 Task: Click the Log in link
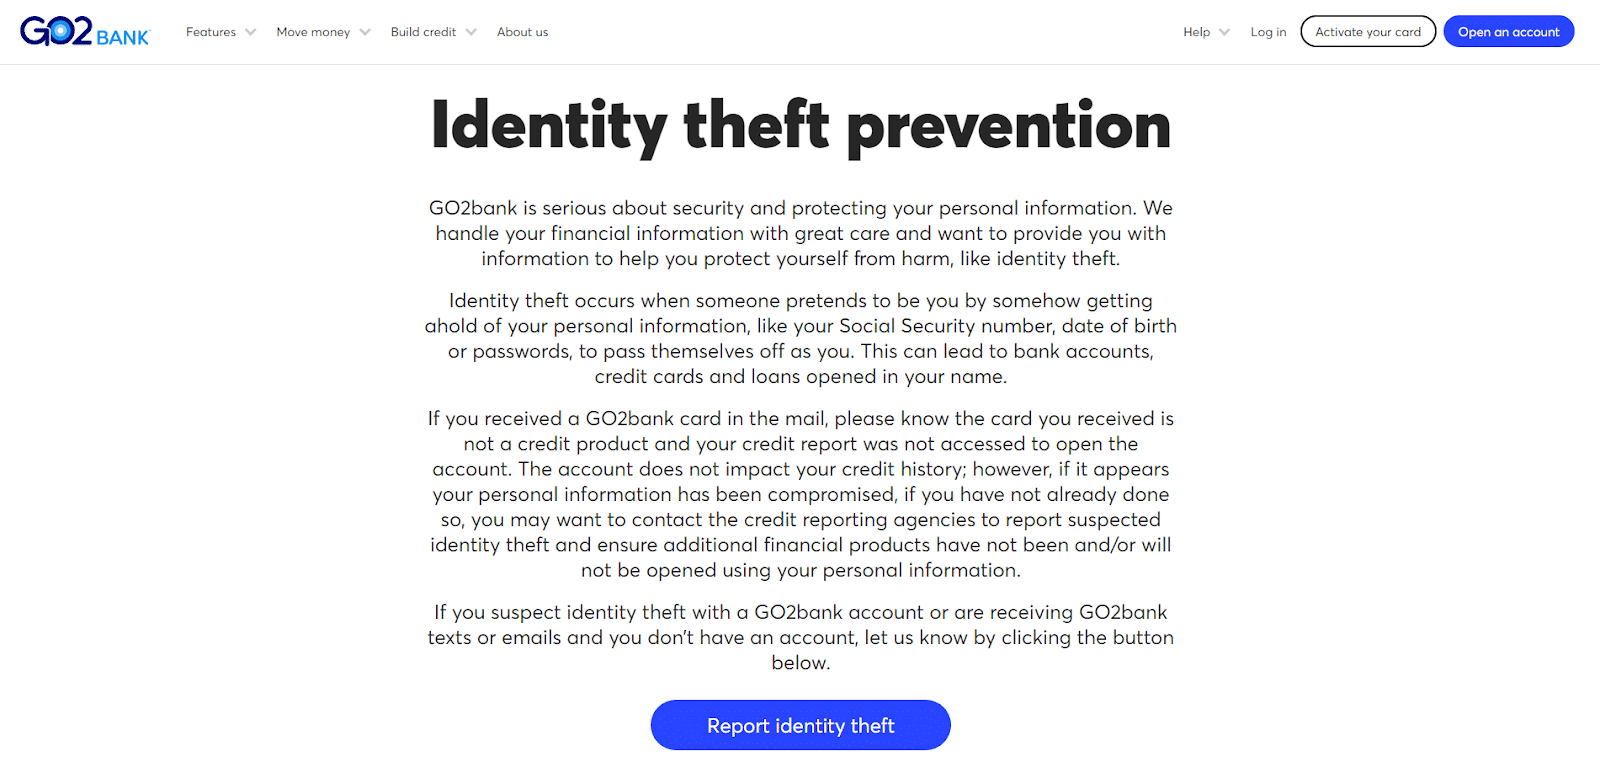1268,32
